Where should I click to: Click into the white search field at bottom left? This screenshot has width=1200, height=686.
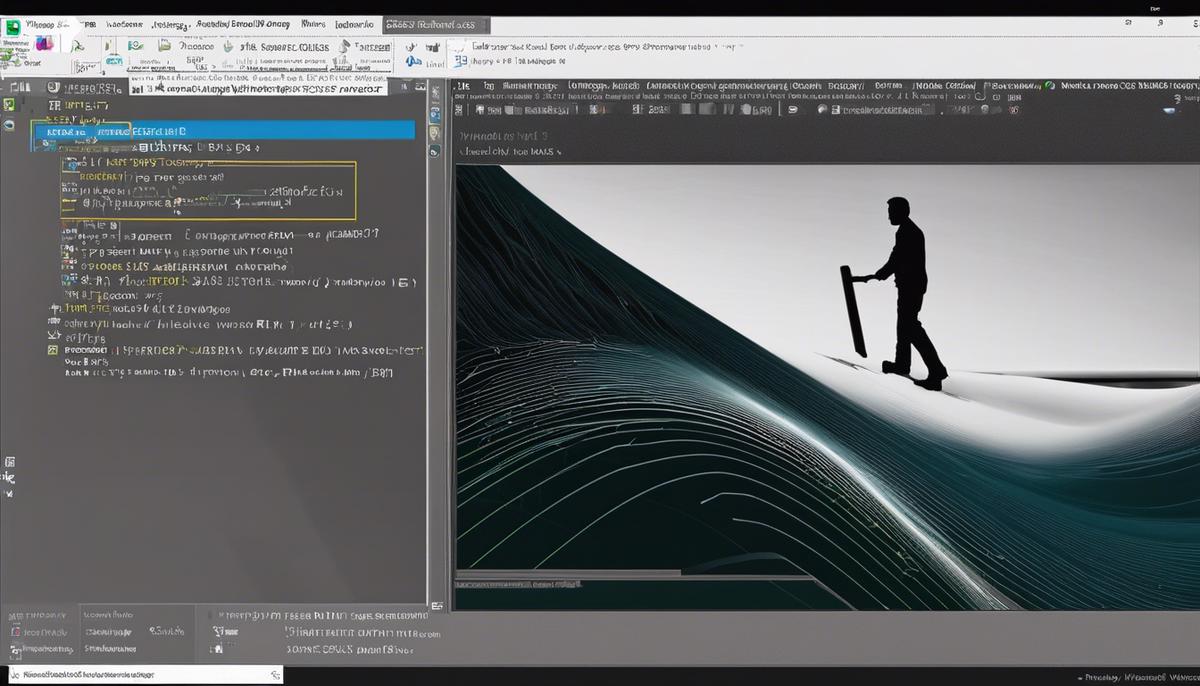coord(140,676)
